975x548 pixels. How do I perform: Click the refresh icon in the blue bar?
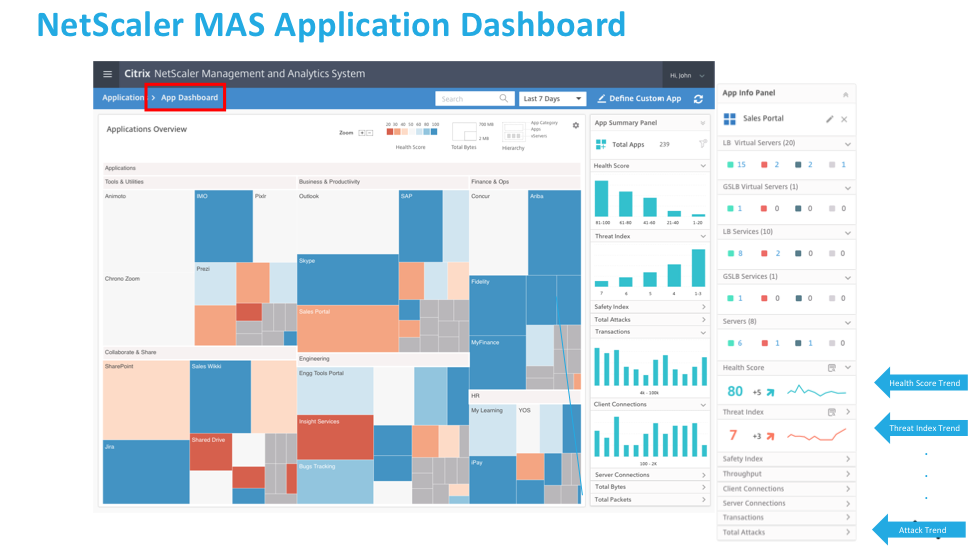698,99
